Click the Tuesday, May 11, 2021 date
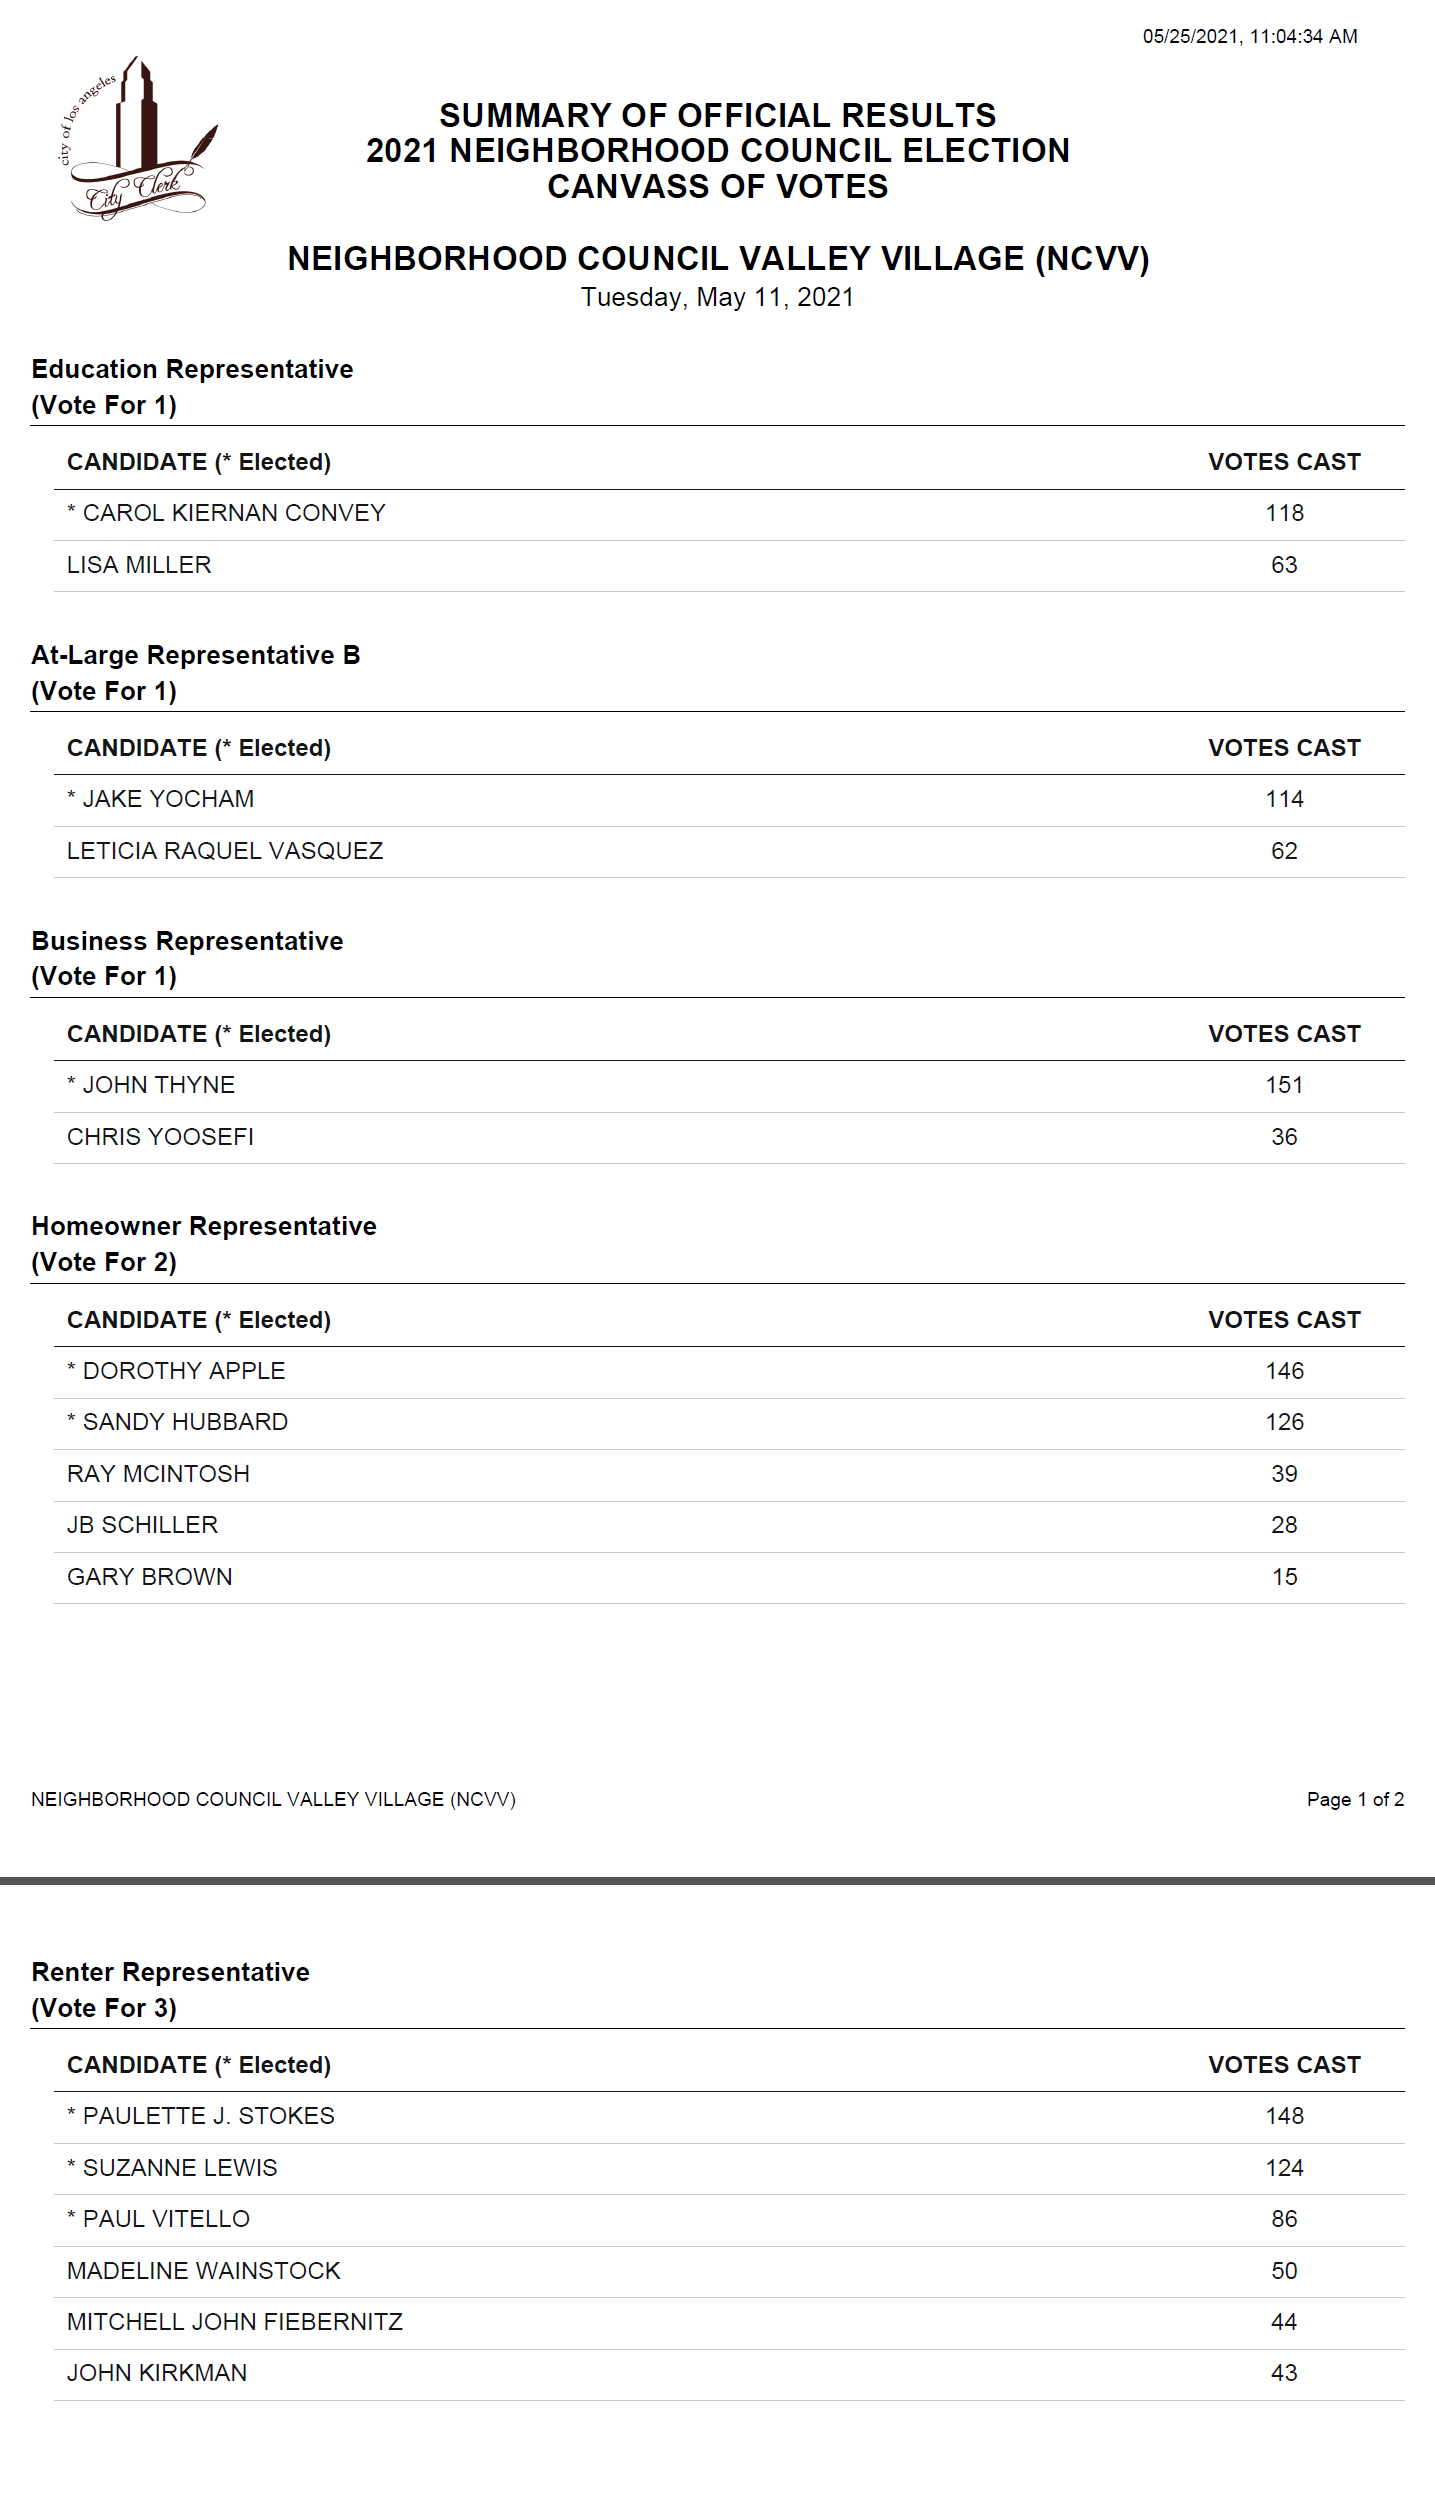1435x2497 pixels. [x=717, y=298]
